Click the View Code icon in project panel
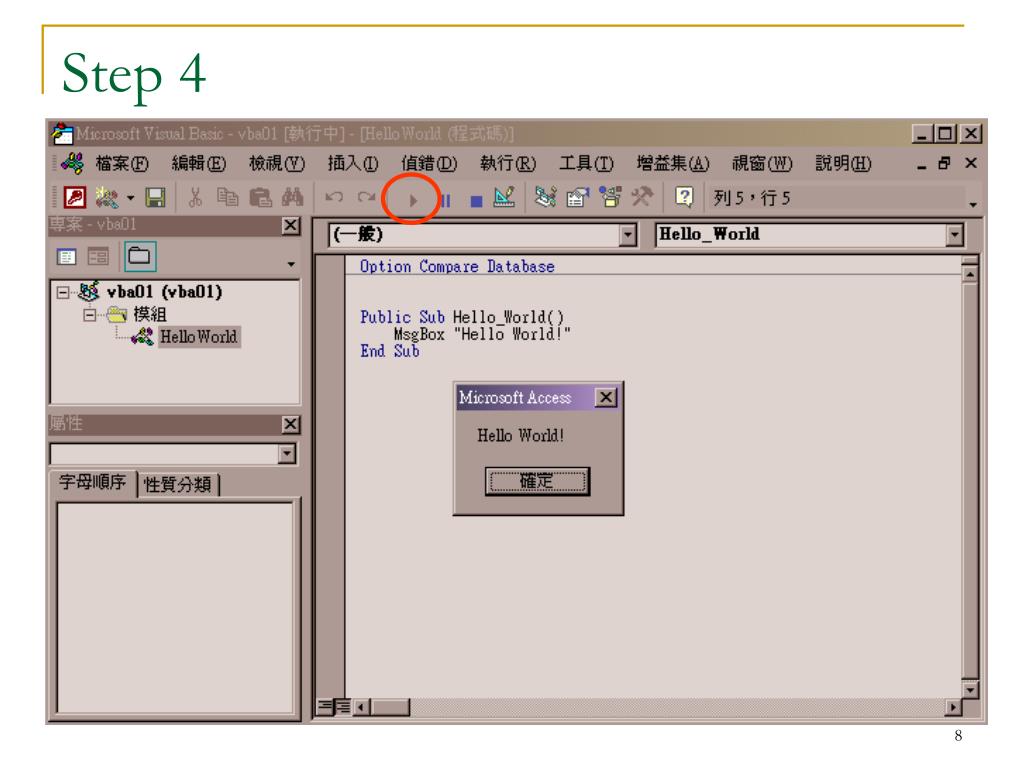 pos(66,257)
